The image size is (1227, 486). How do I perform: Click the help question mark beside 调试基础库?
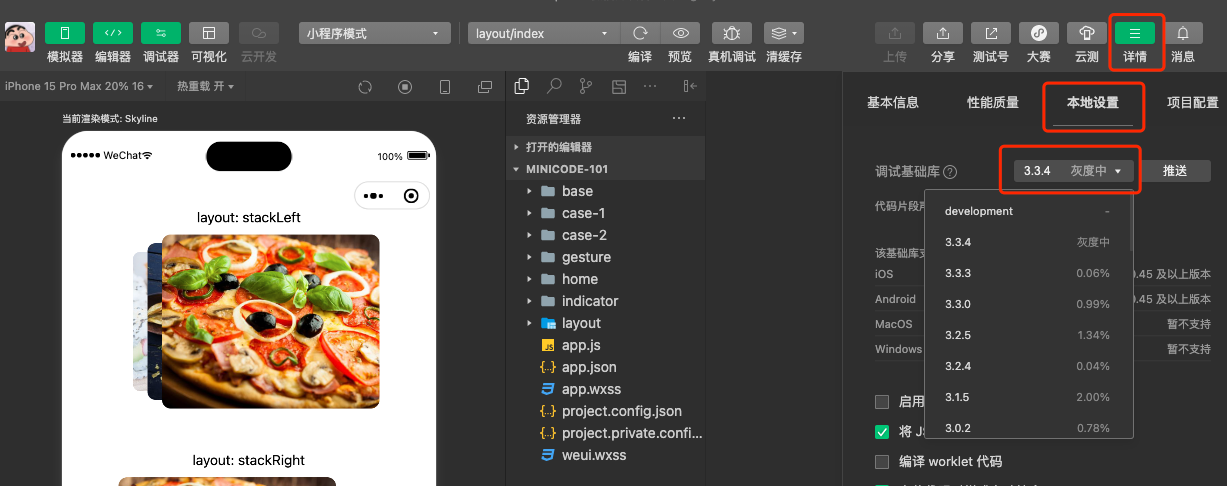(x=950, y=172)
